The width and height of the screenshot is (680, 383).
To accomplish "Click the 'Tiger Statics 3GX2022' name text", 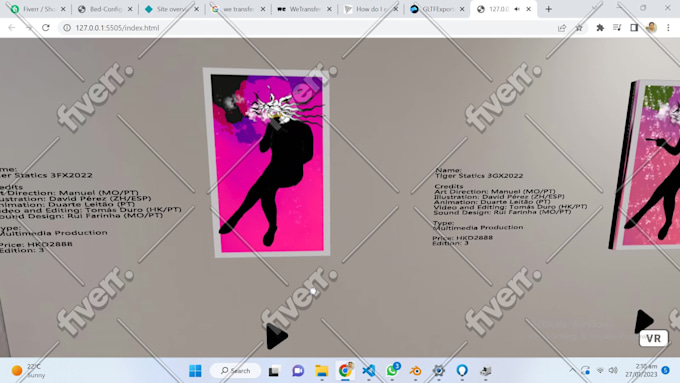I will point(479,176).
